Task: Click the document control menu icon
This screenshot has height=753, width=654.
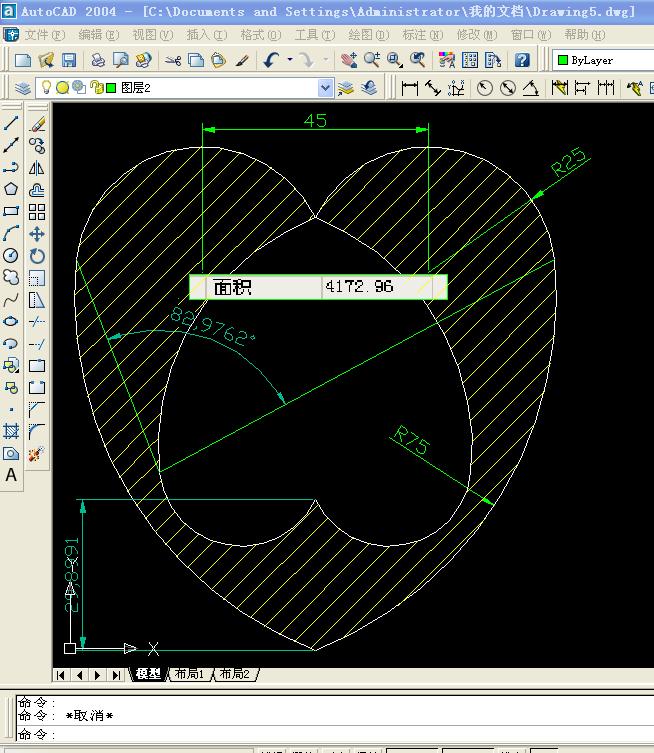Action: tap(11, 35)
